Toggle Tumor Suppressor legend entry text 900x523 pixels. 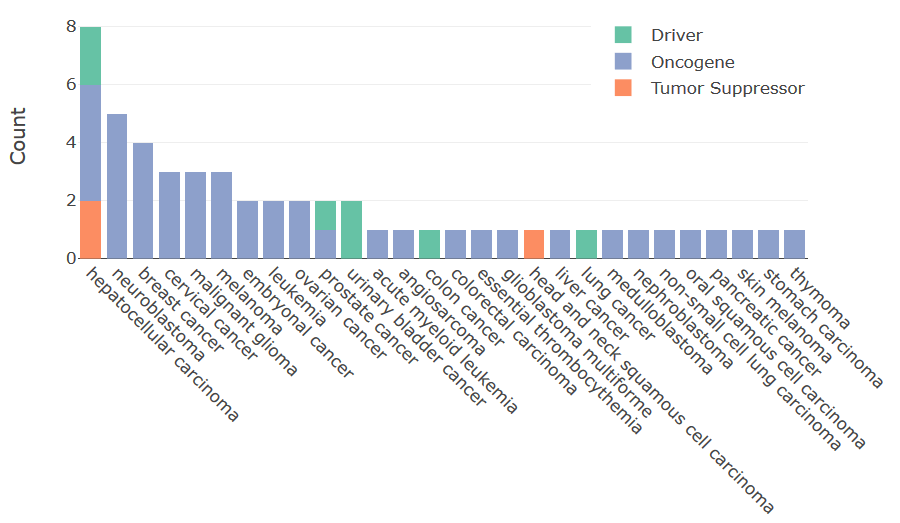coord(727,88)
